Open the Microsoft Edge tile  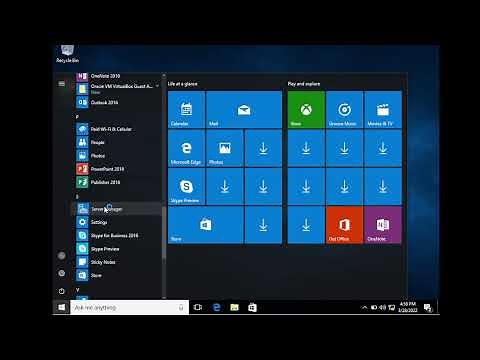click(x=186, y=148)
